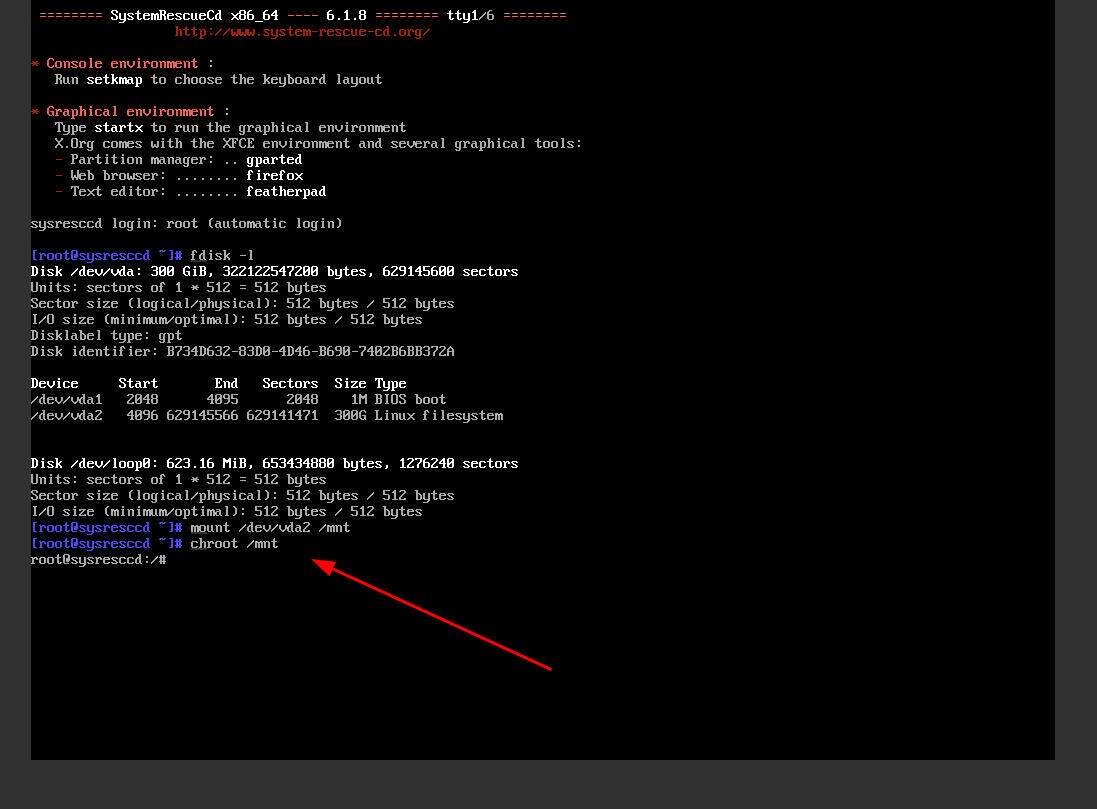Select the "fdisk -l" command

[x=222, y=256]
